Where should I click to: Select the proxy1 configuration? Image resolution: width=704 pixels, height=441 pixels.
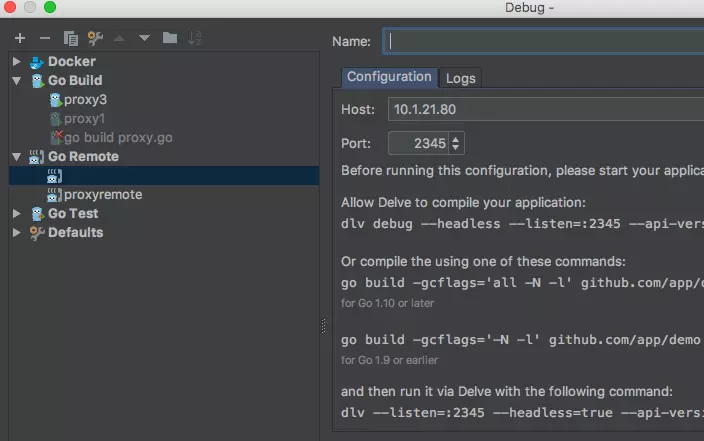click(x=84, y=119)
